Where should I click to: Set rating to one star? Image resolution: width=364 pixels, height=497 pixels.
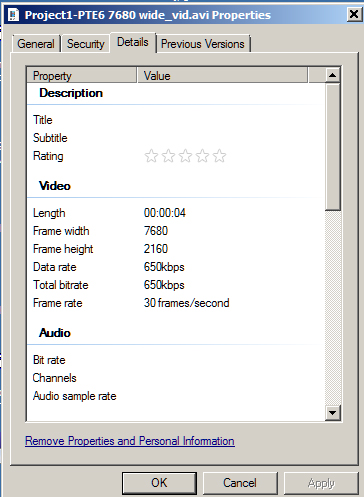(x=151, y=156)
